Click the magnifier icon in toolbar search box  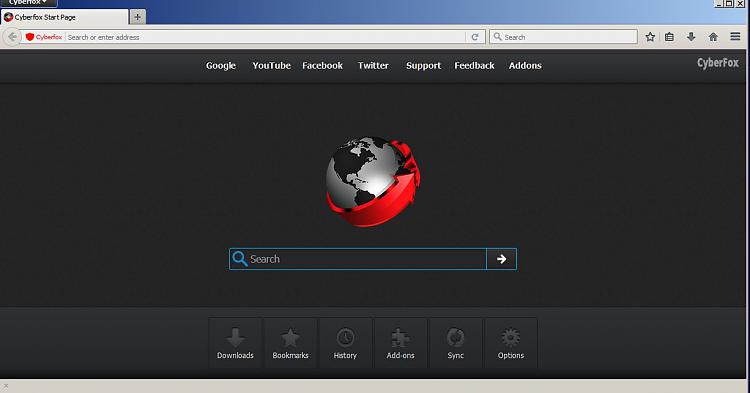click(497, 36)
